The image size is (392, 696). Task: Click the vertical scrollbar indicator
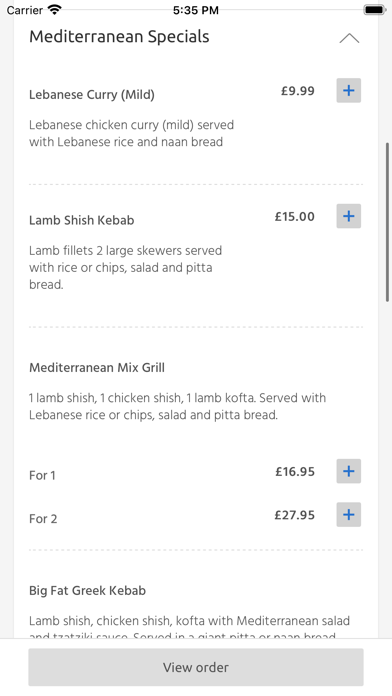pos(388,222)
